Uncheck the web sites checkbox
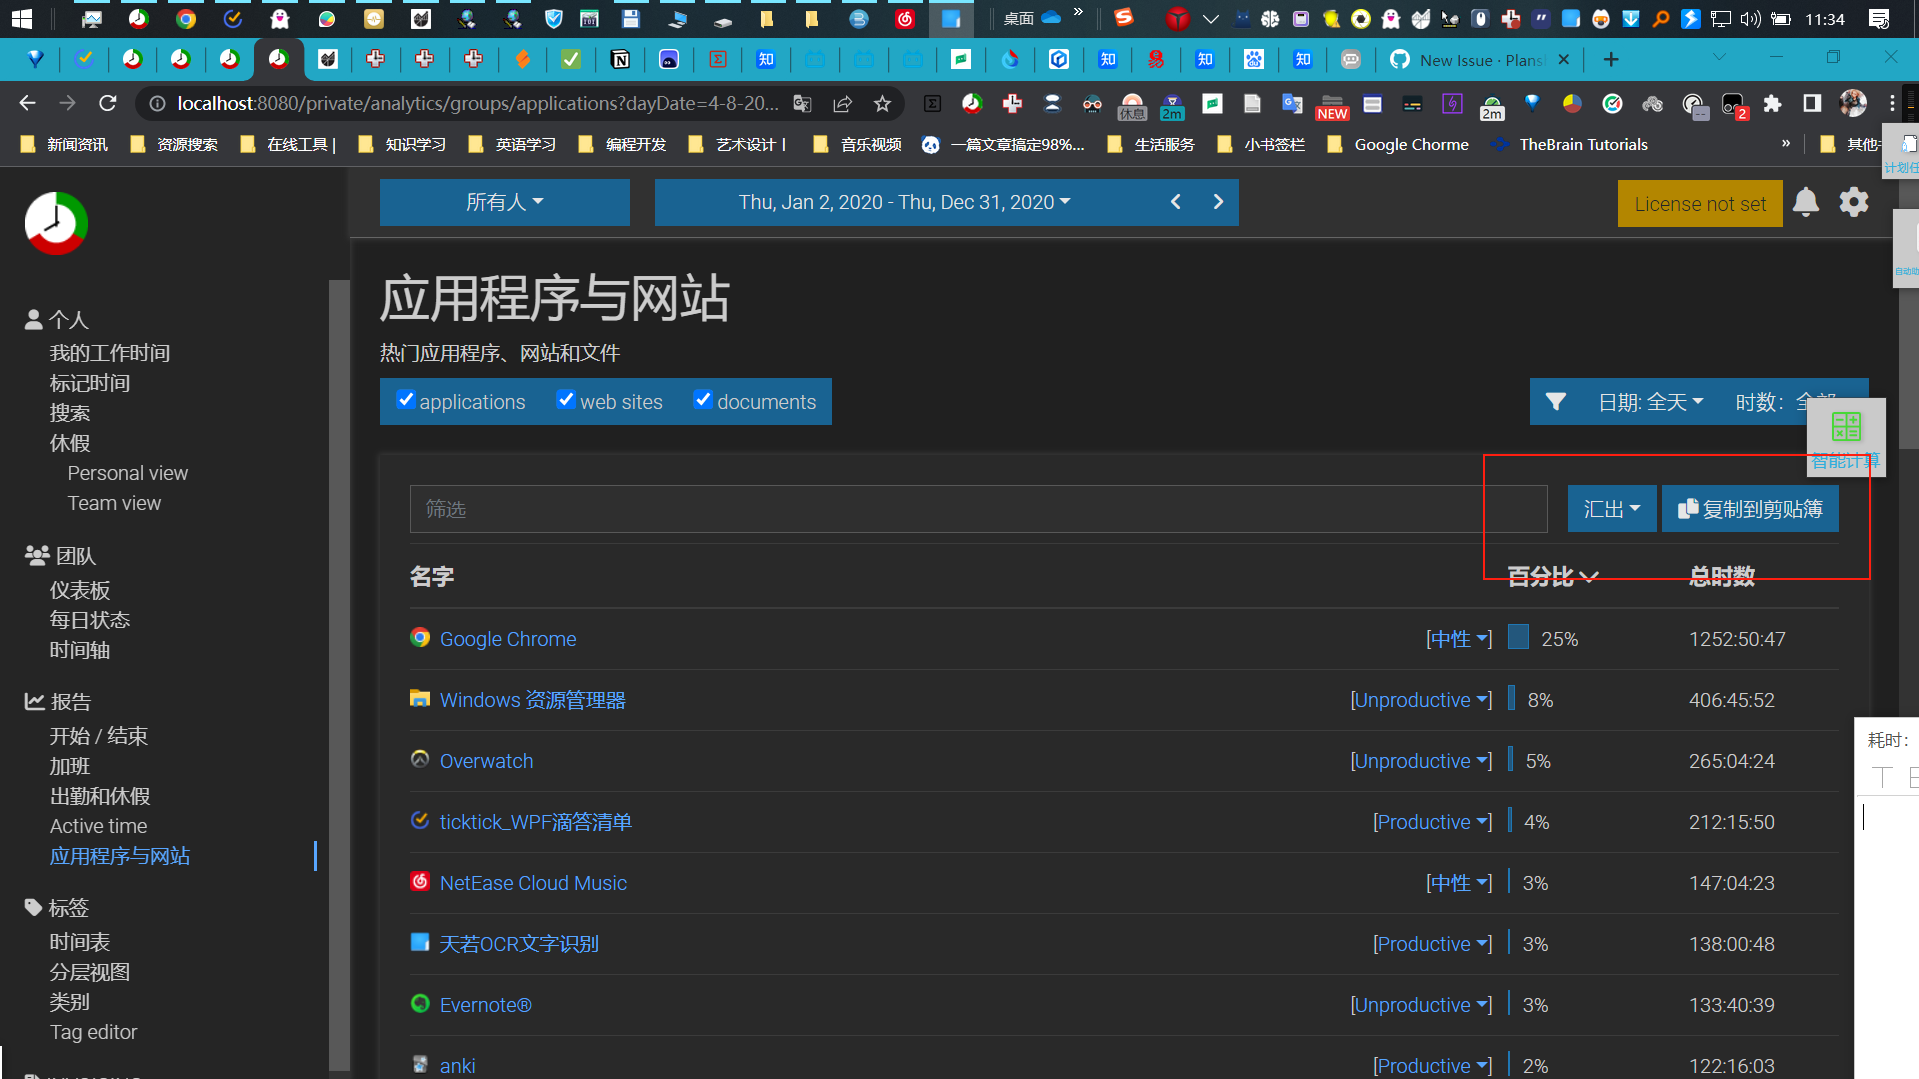The image size is (1919, 1079). (x=567, y=399)
